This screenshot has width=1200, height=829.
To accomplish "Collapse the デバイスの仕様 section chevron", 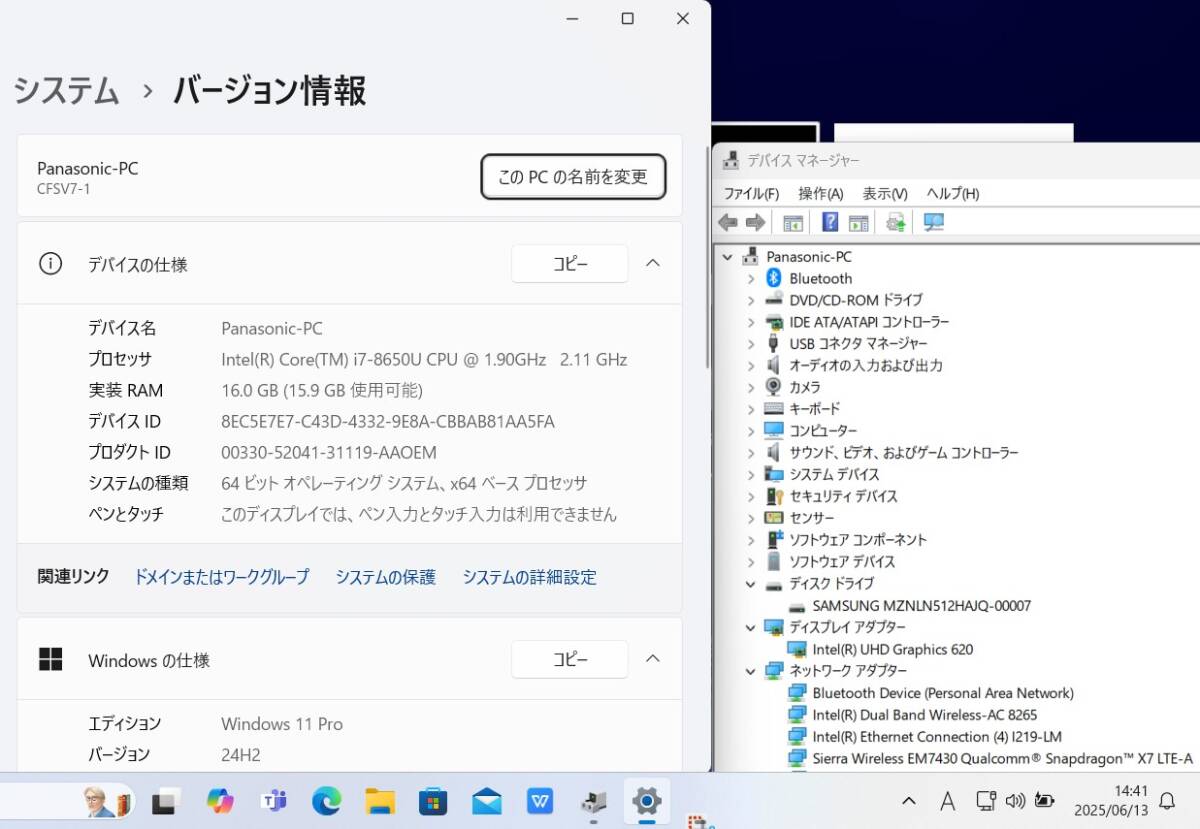I will tap(652, 263).
